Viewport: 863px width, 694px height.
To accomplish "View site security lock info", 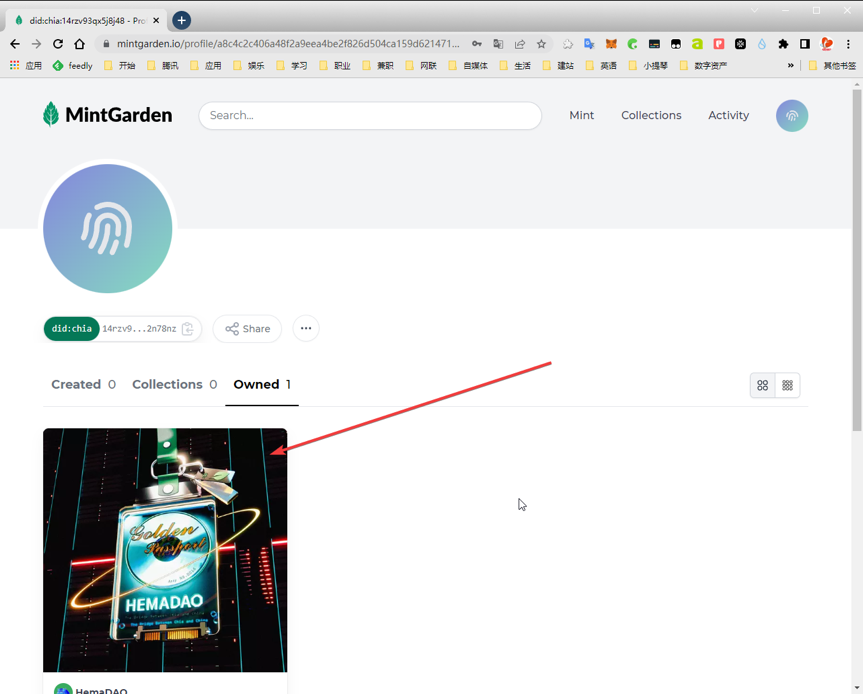I will coord(106,44).
